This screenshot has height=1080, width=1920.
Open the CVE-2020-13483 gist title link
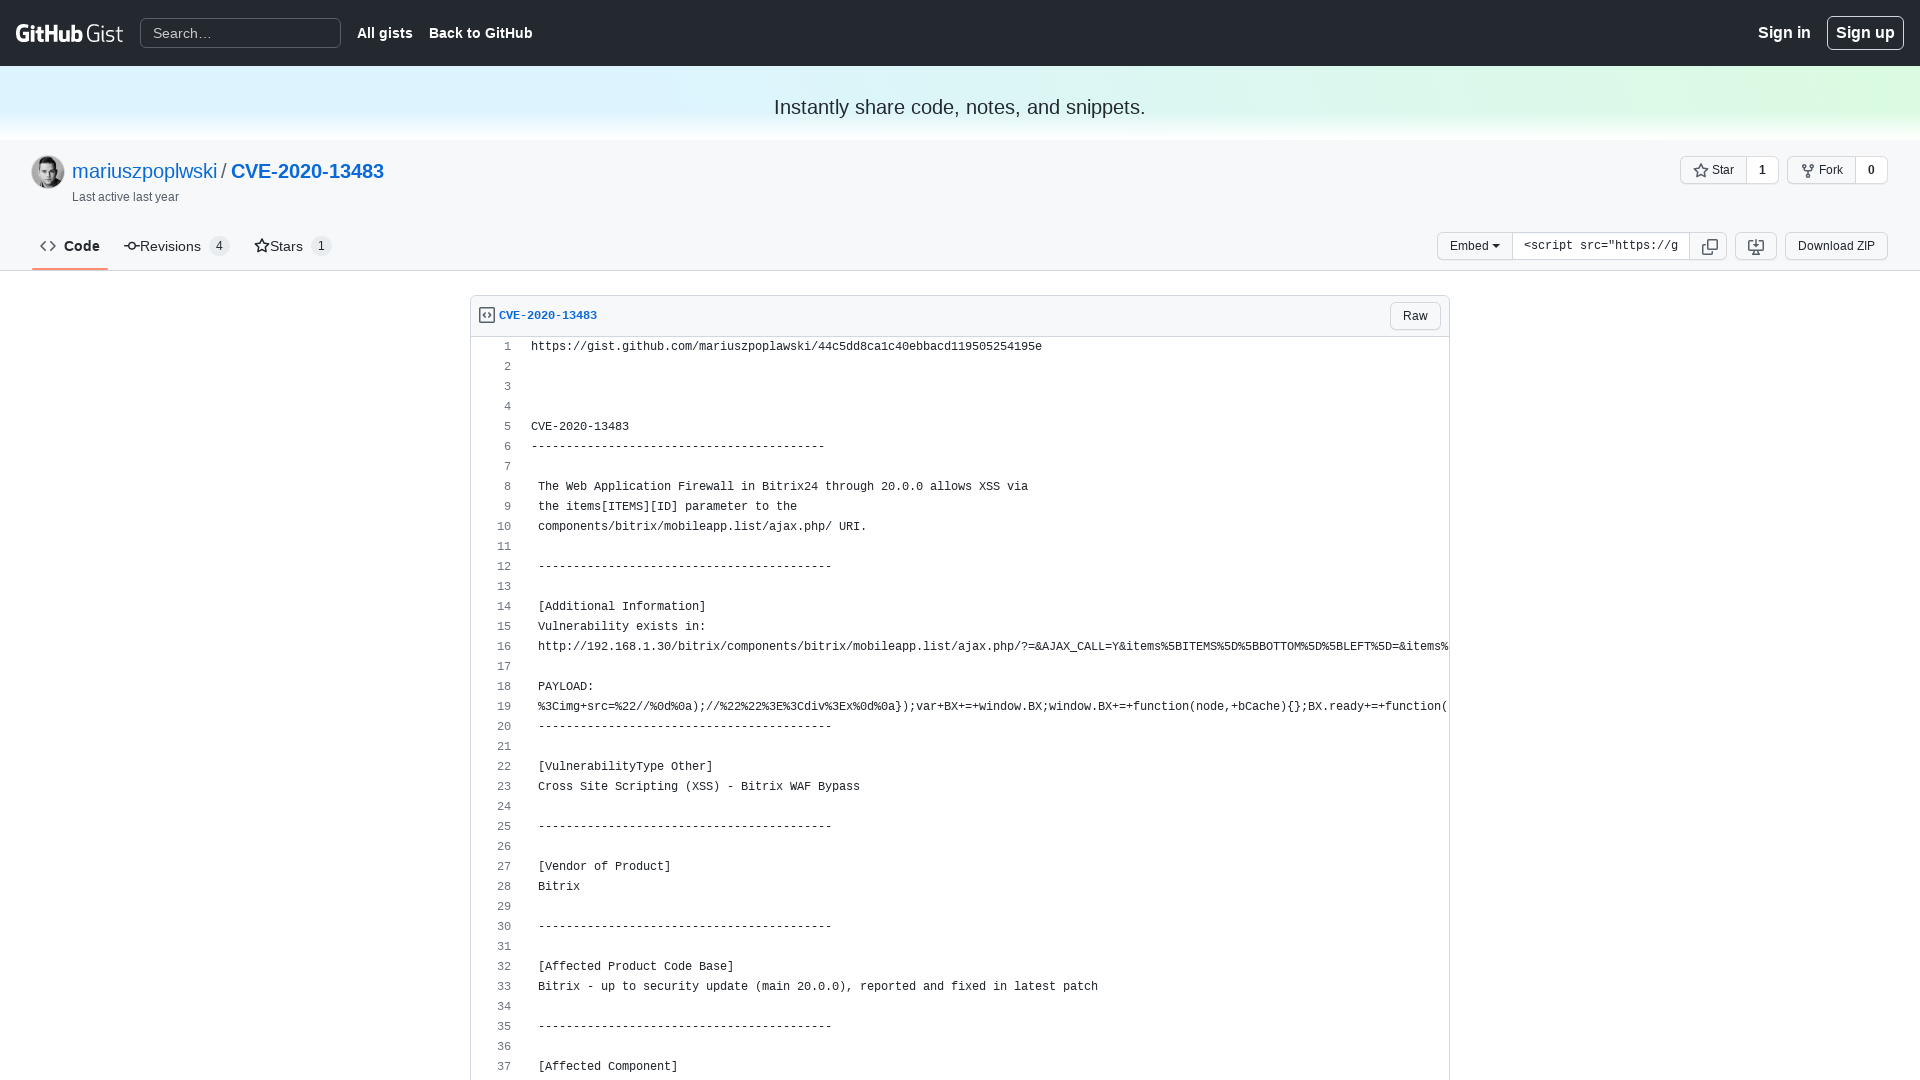coord(307,171)
